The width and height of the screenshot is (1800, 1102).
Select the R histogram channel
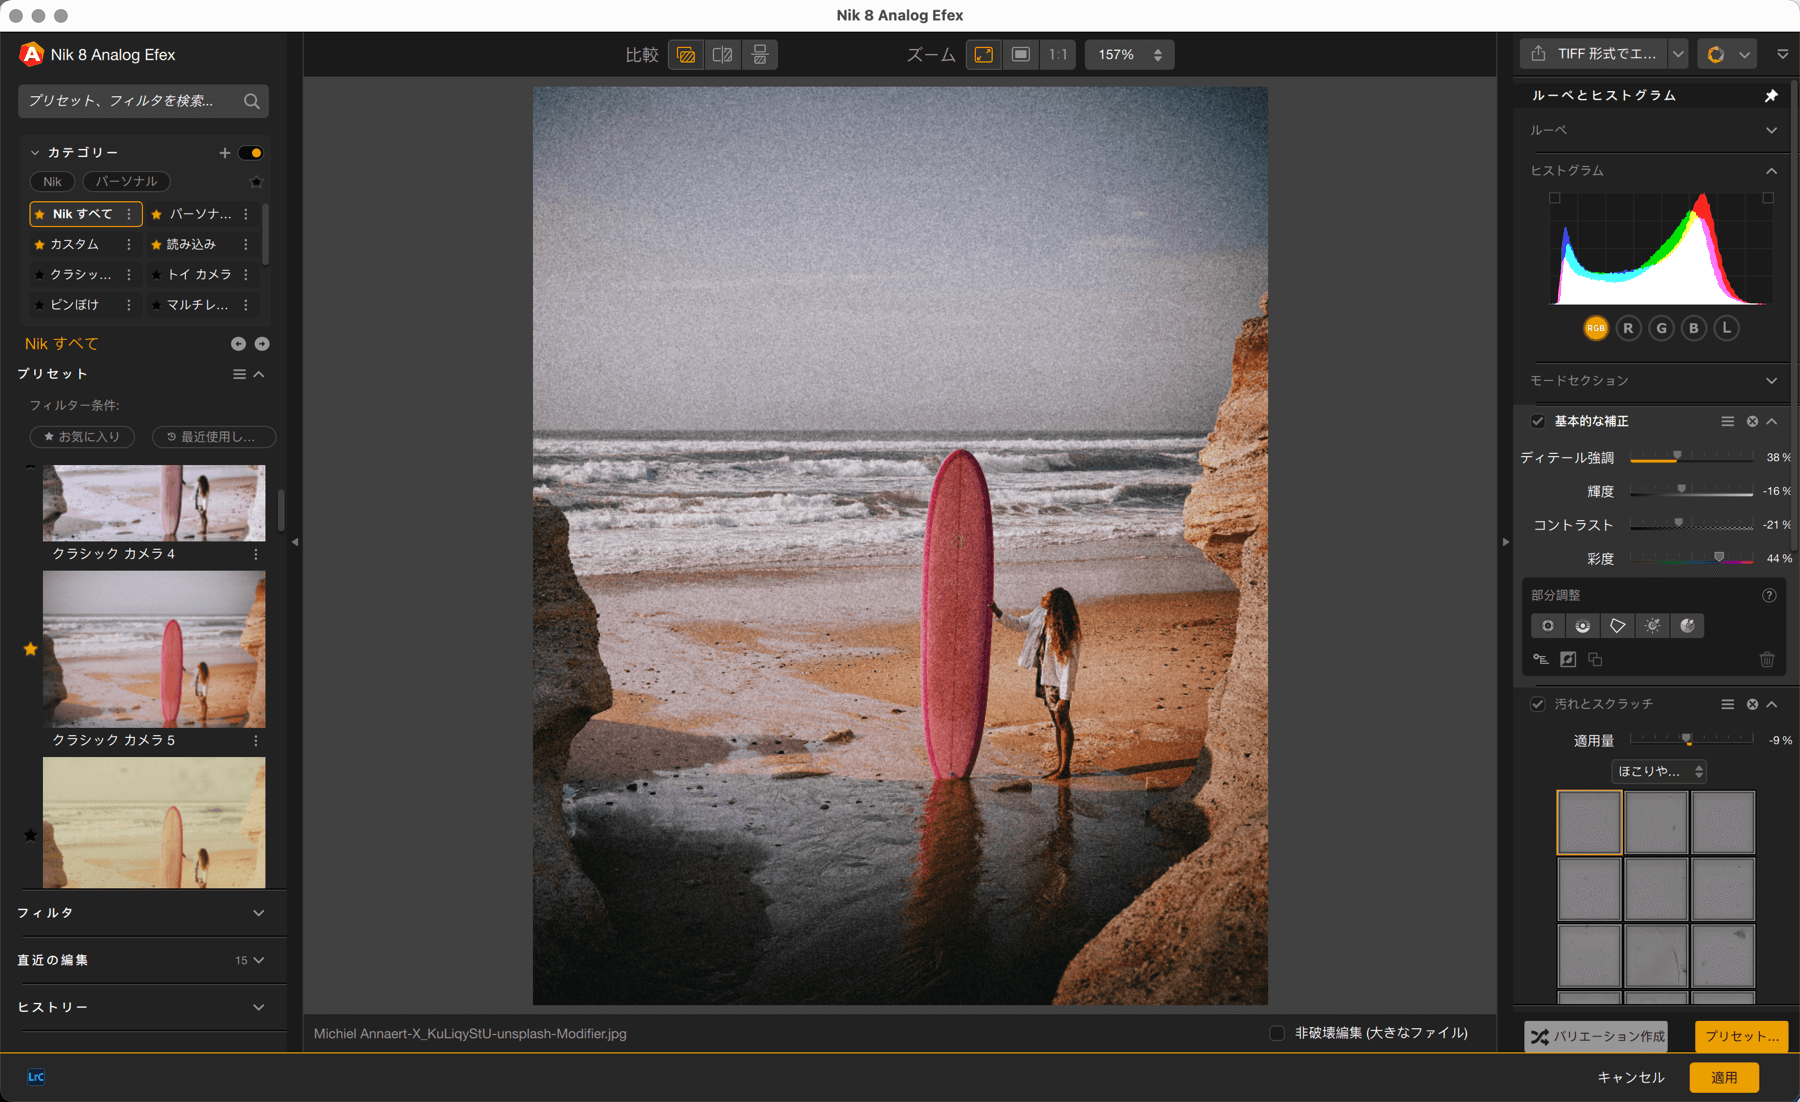click(1629, 328)
